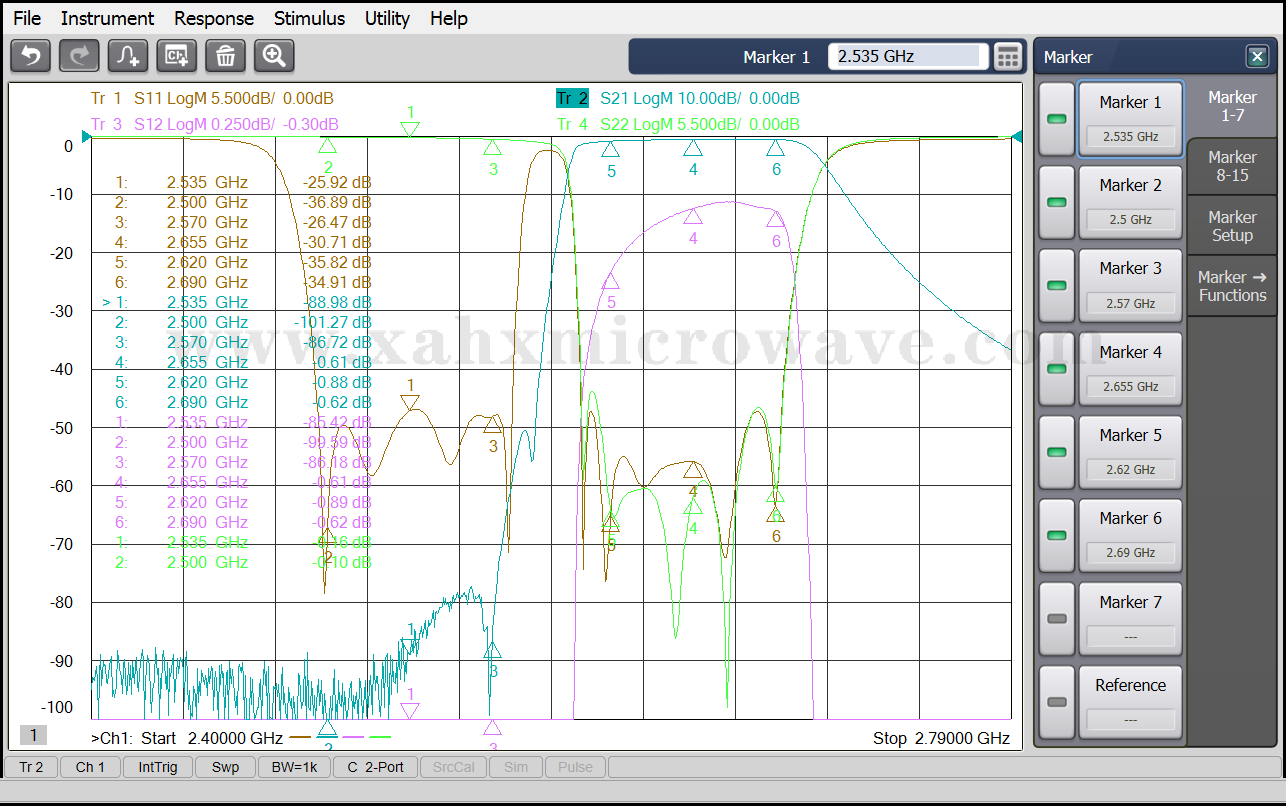Click the trash delete icon
Viewport: 1286px width, 806px height.
click(x=225, y=56)
